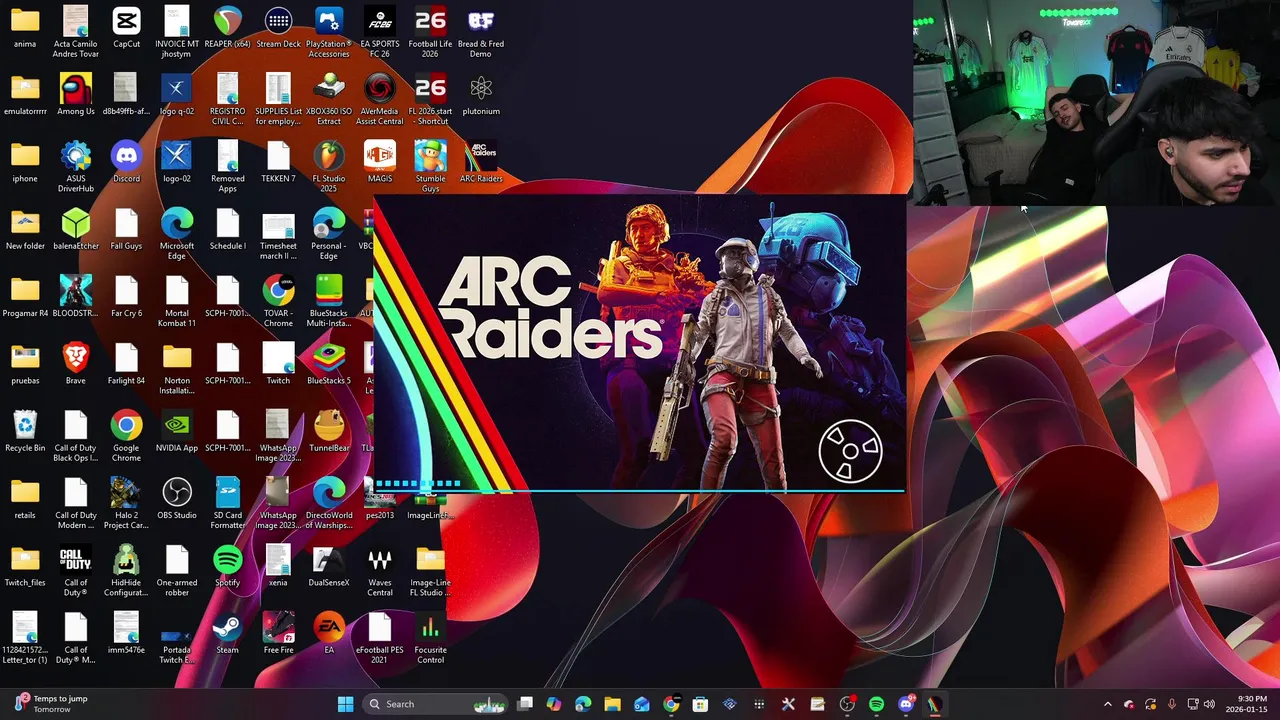
Task: Open ASUS DriverHub desktop shortcut
Action: 76,166
